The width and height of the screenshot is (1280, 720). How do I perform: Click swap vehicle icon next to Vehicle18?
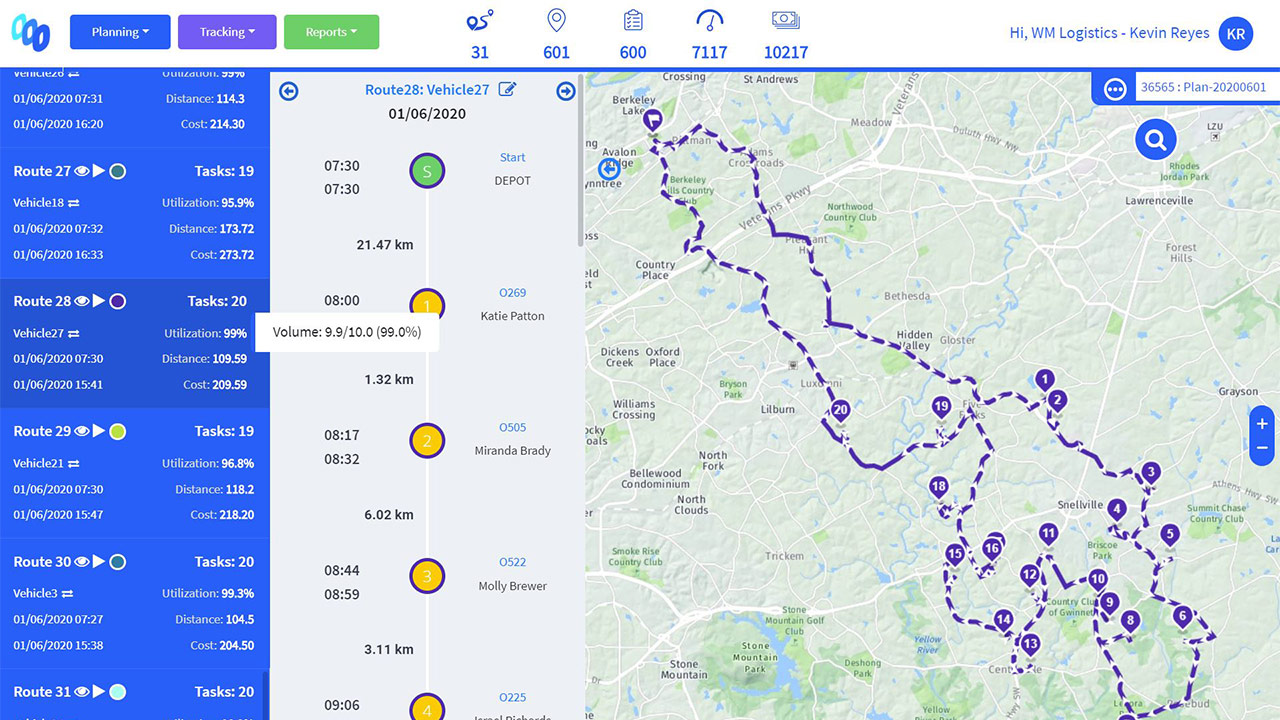[74, 203]
